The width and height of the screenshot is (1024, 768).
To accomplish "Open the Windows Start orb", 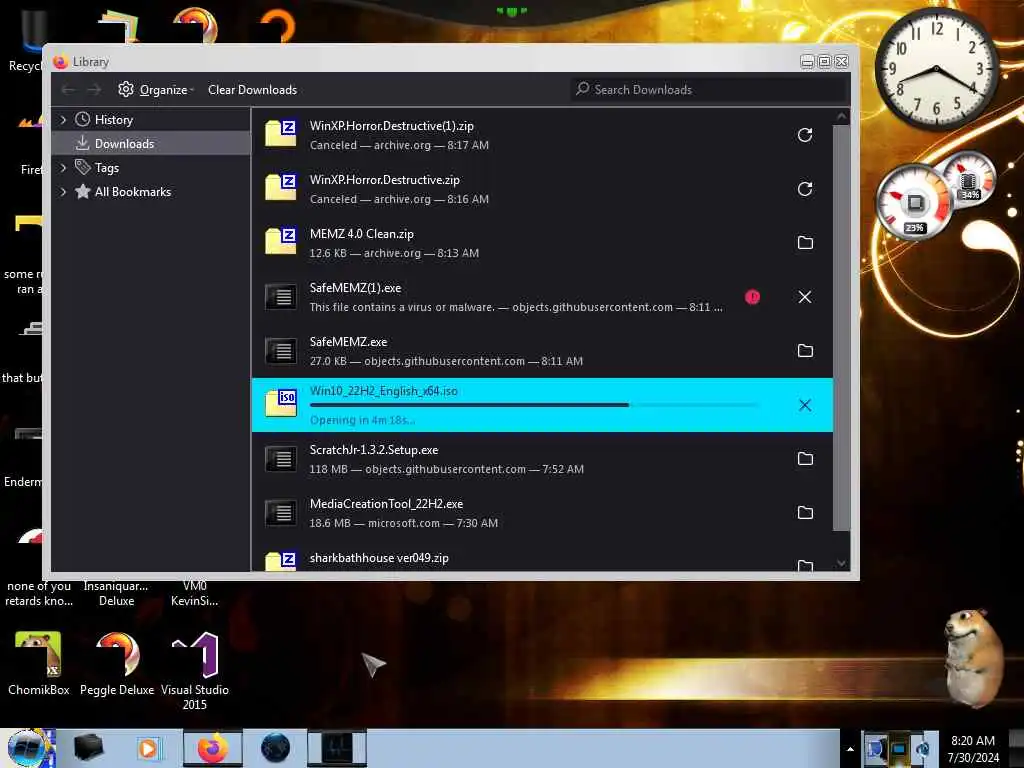I will (x=29, y=748).
